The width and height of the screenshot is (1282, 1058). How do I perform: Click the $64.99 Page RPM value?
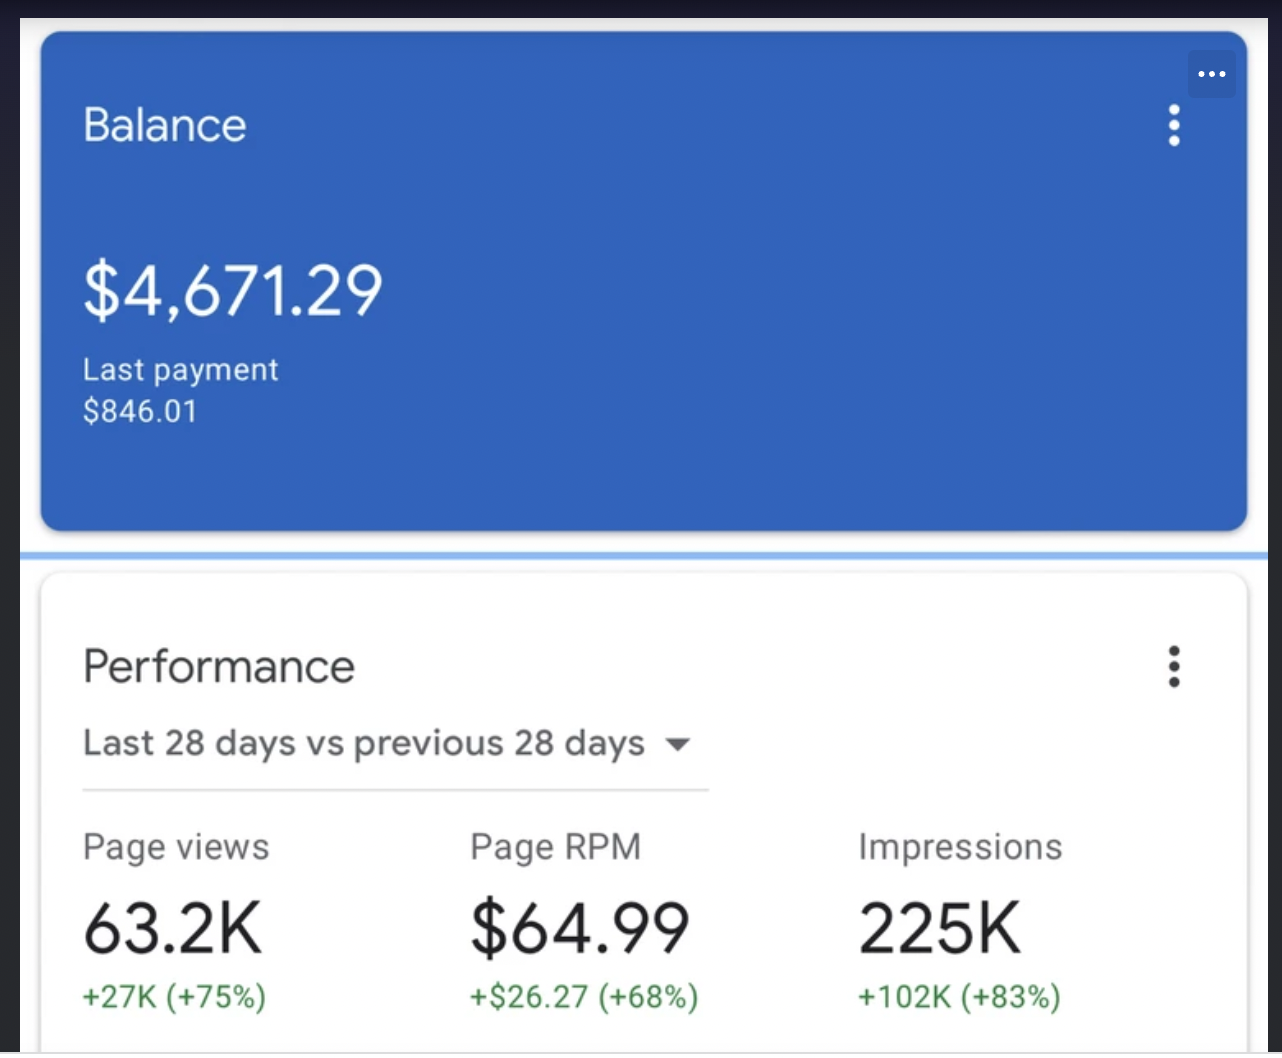(x=580, y=928)
